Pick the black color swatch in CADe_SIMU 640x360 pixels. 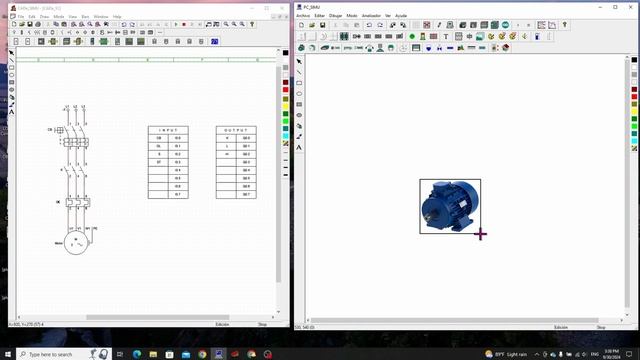pyautogui.click(x=285, y=53)
